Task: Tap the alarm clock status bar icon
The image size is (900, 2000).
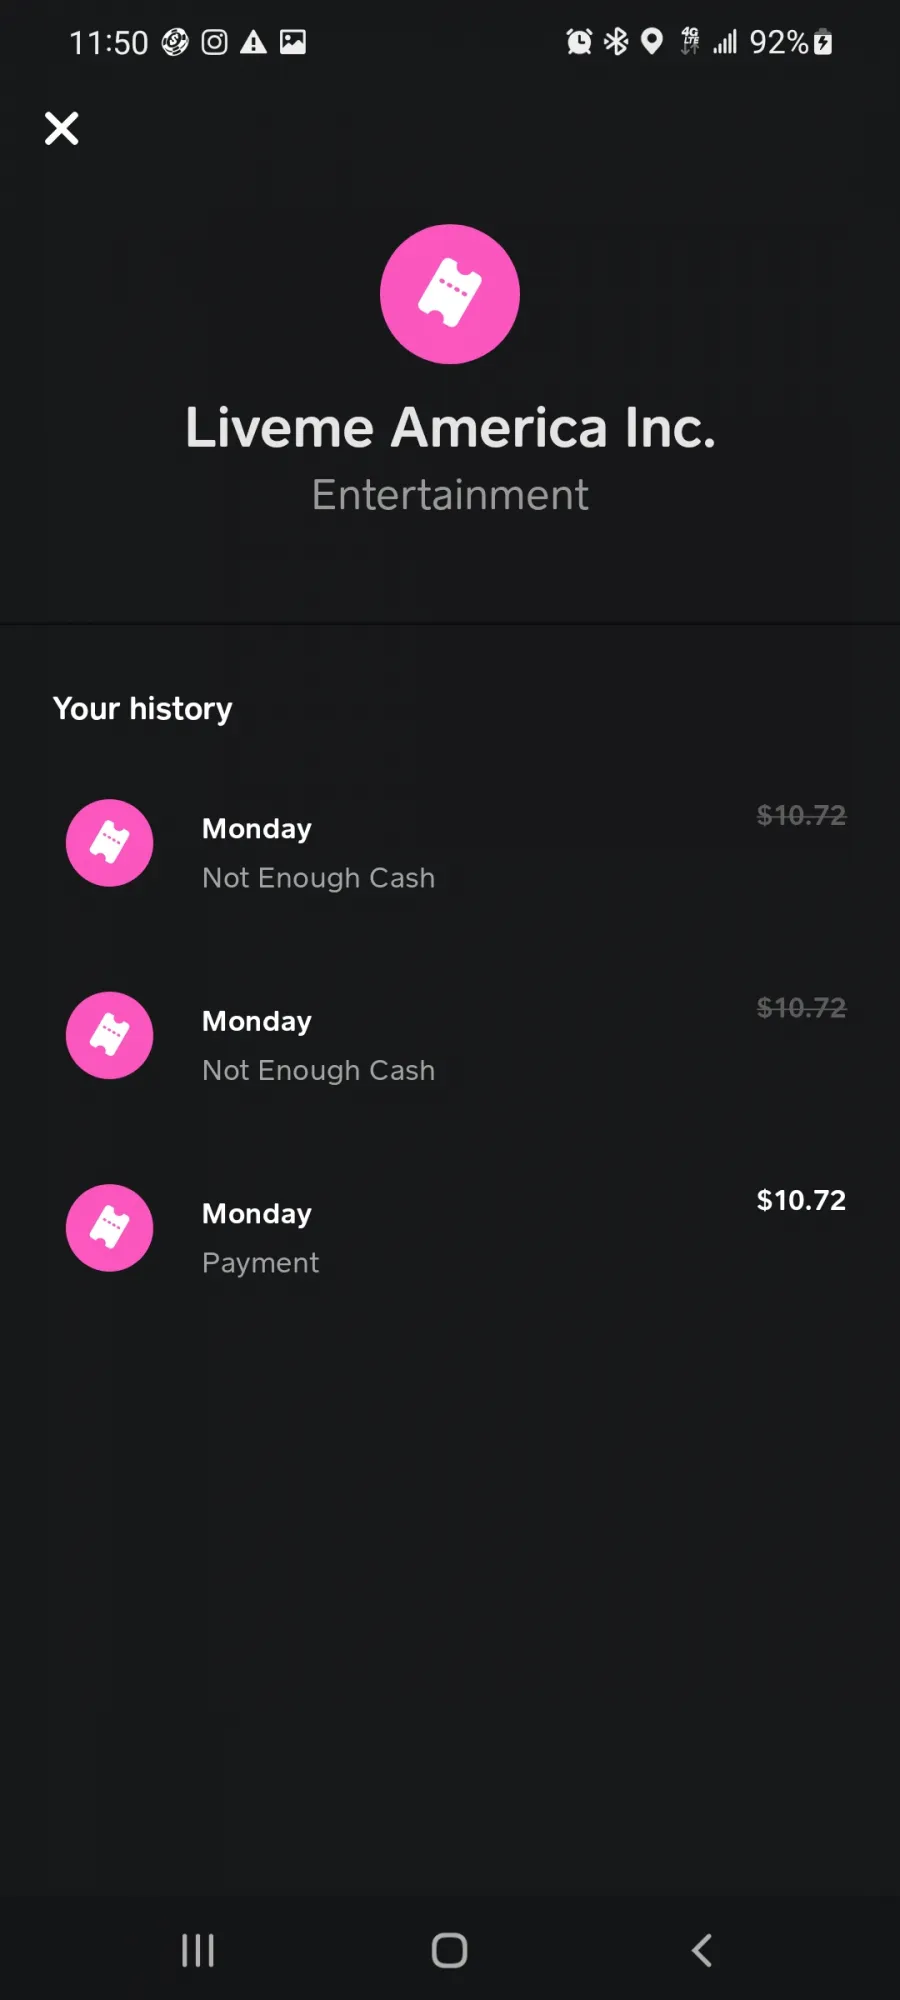Action: pyautogui.click(x=579, y=42)
